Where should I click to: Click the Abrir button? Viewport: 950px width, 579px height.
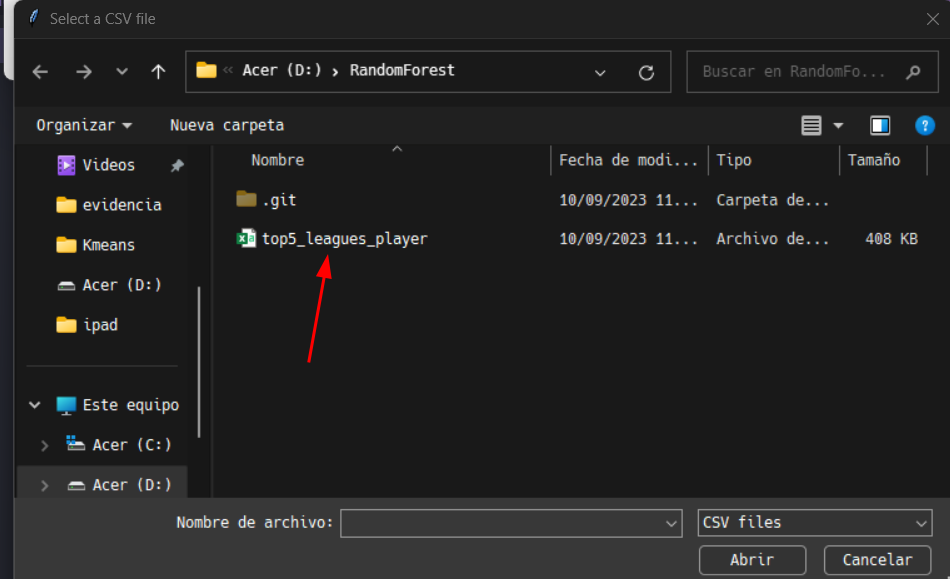click(x=752, y=560)
